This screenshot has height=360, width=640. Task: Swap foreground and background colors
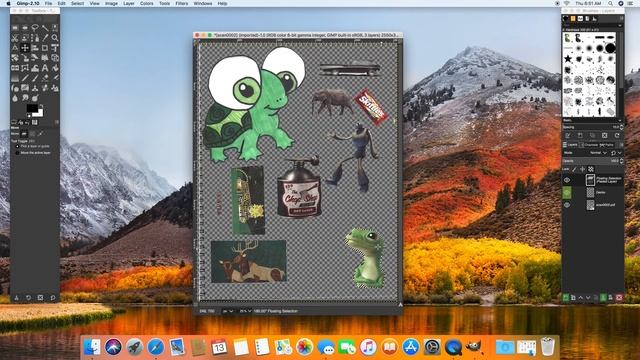(x=41, y=106)
